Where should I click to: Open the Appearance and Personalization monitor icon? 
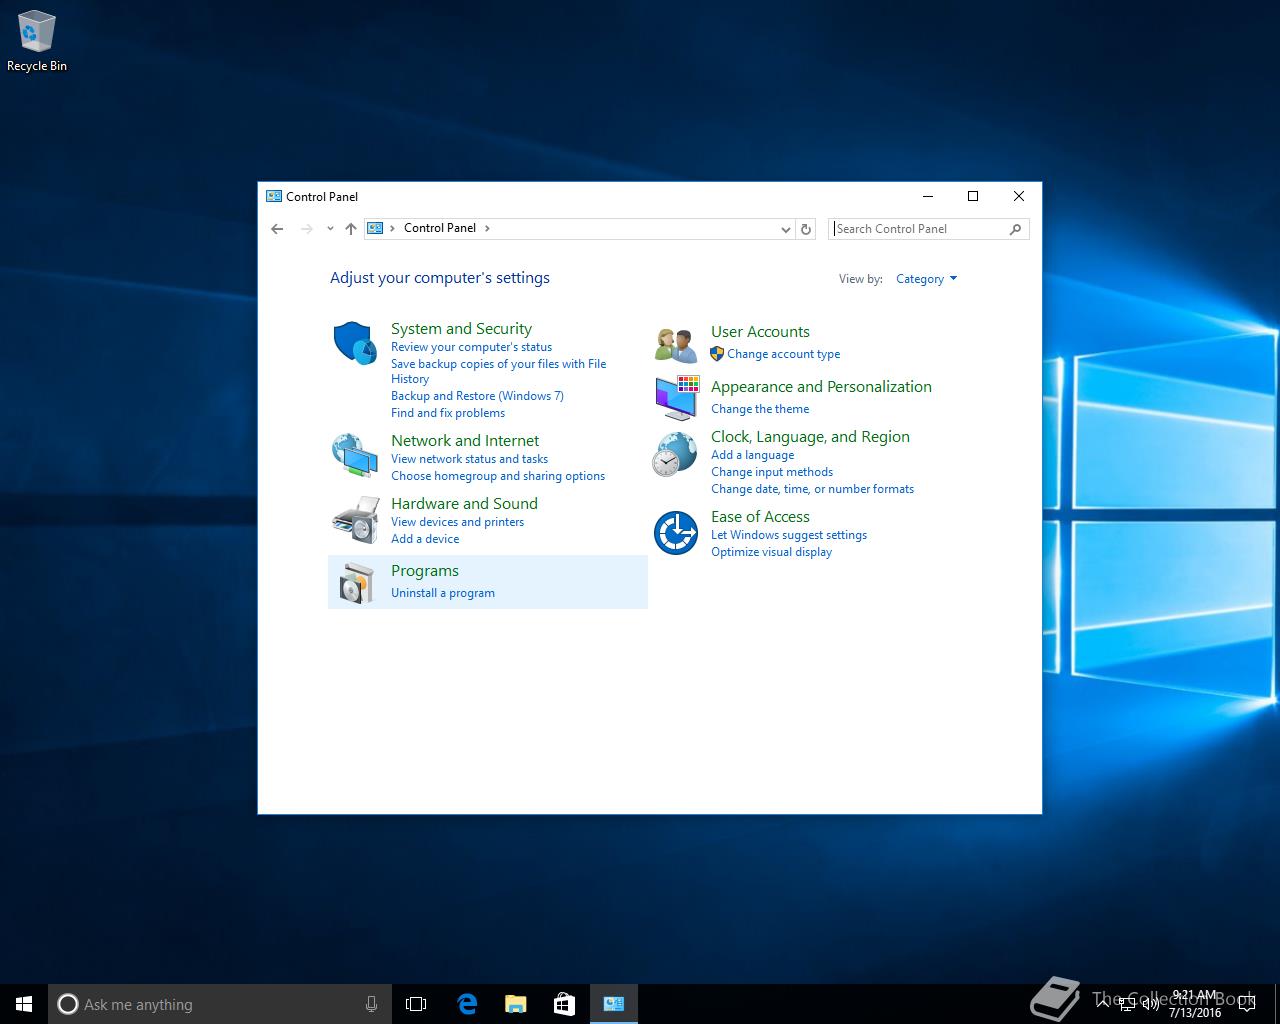676,399
